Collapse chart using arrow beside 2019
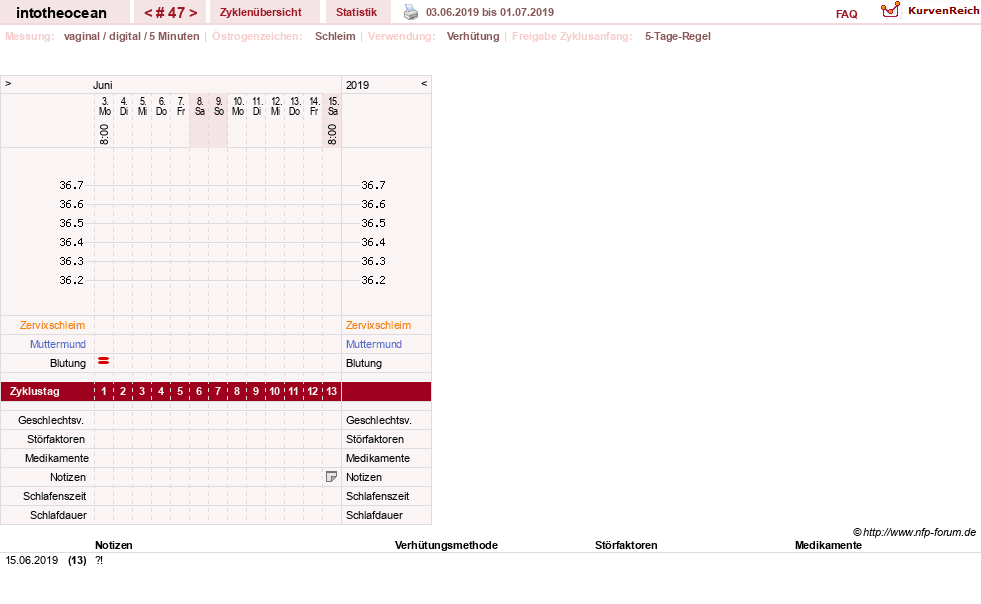This screenshot has width=981, height=604. pos(424,83)
